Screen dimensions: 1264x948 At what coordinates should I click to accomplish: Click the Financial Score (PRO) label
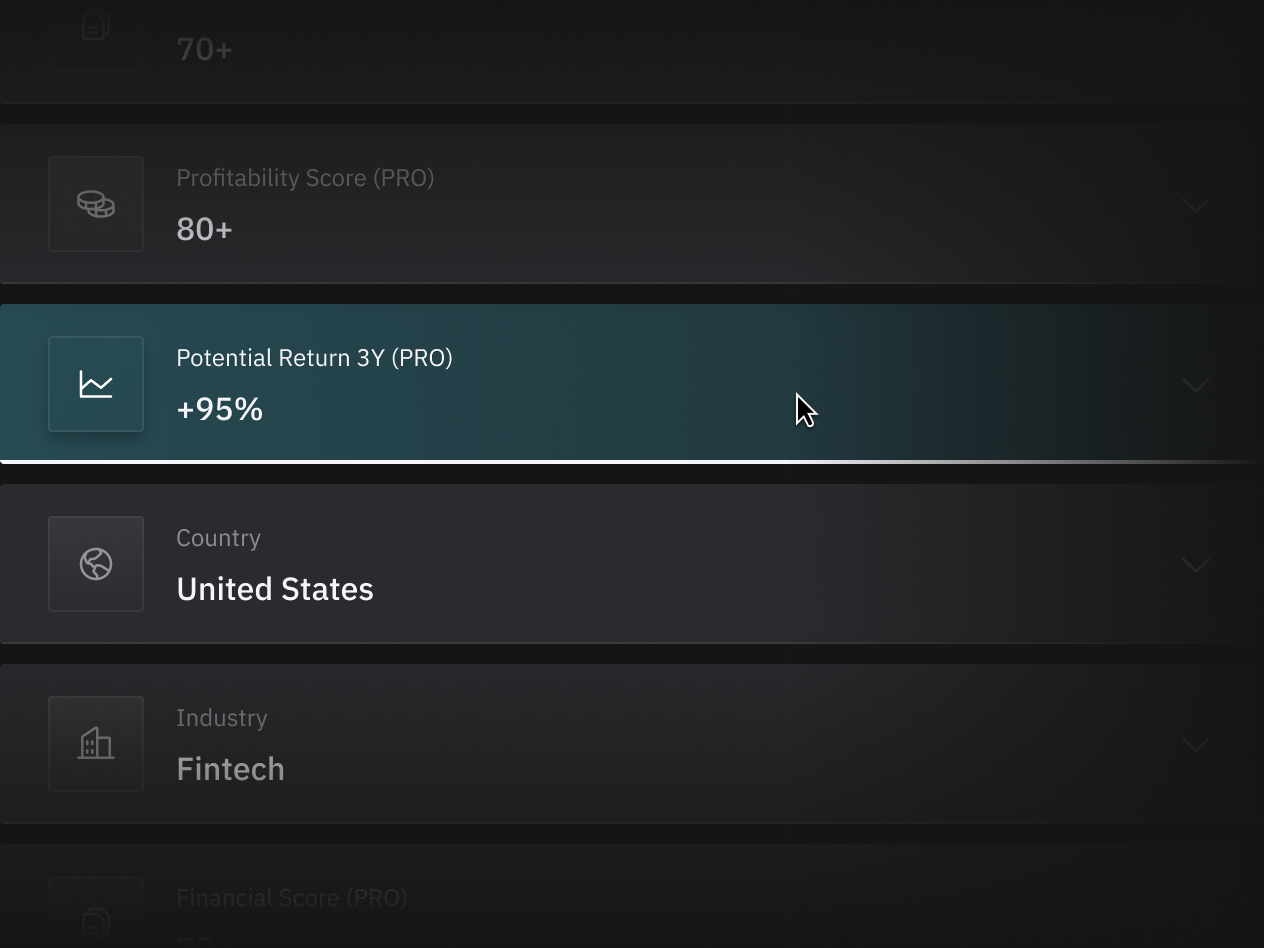tap(292, 898)
